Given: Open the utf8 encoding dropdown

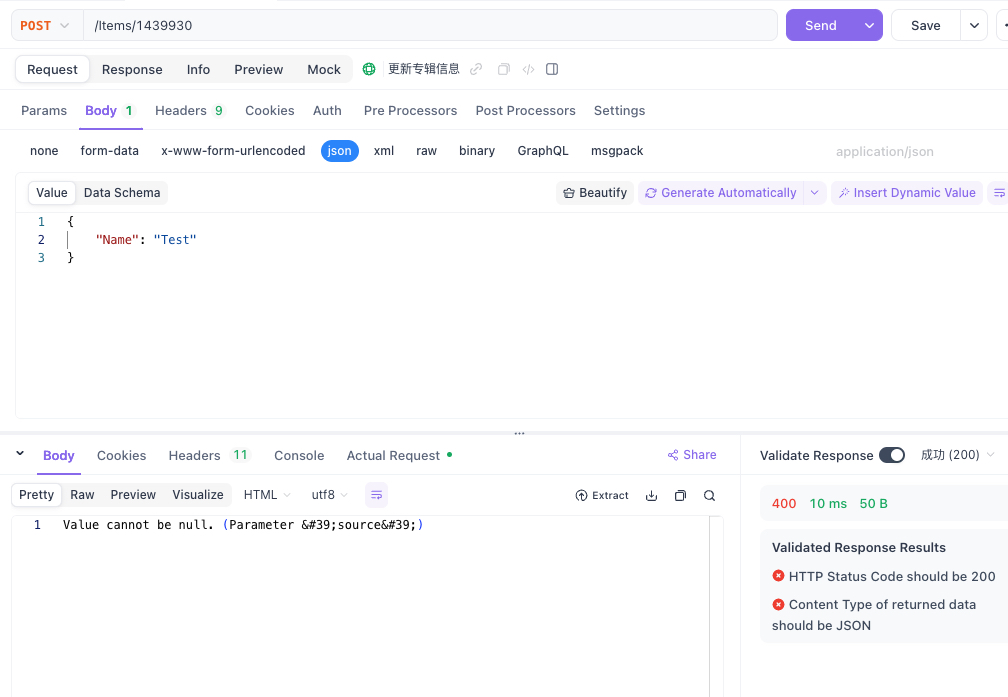Looking at the screenshot, I should tap(330, 495).
